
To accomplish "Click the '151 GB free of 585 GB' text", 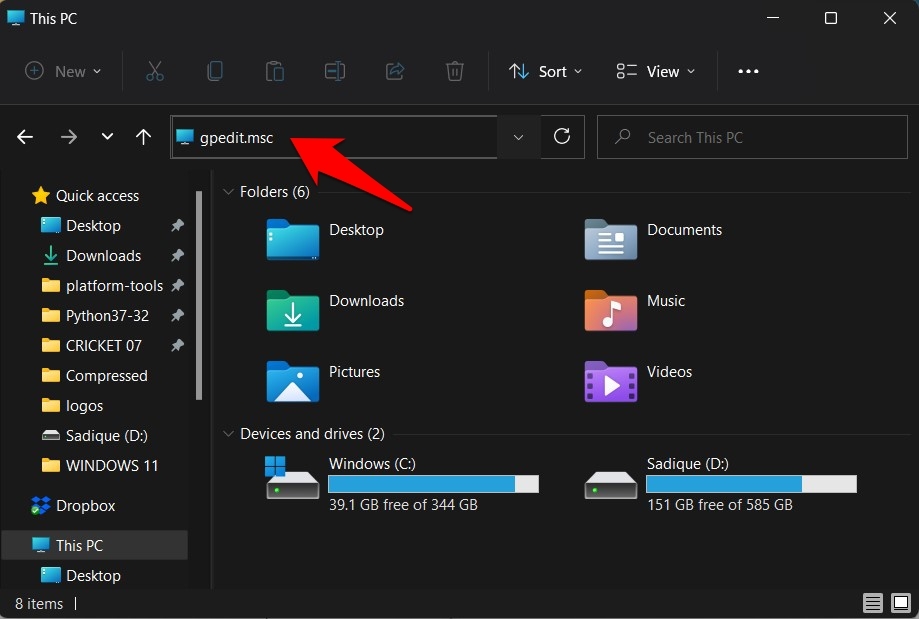I will (x=720, y=505).
